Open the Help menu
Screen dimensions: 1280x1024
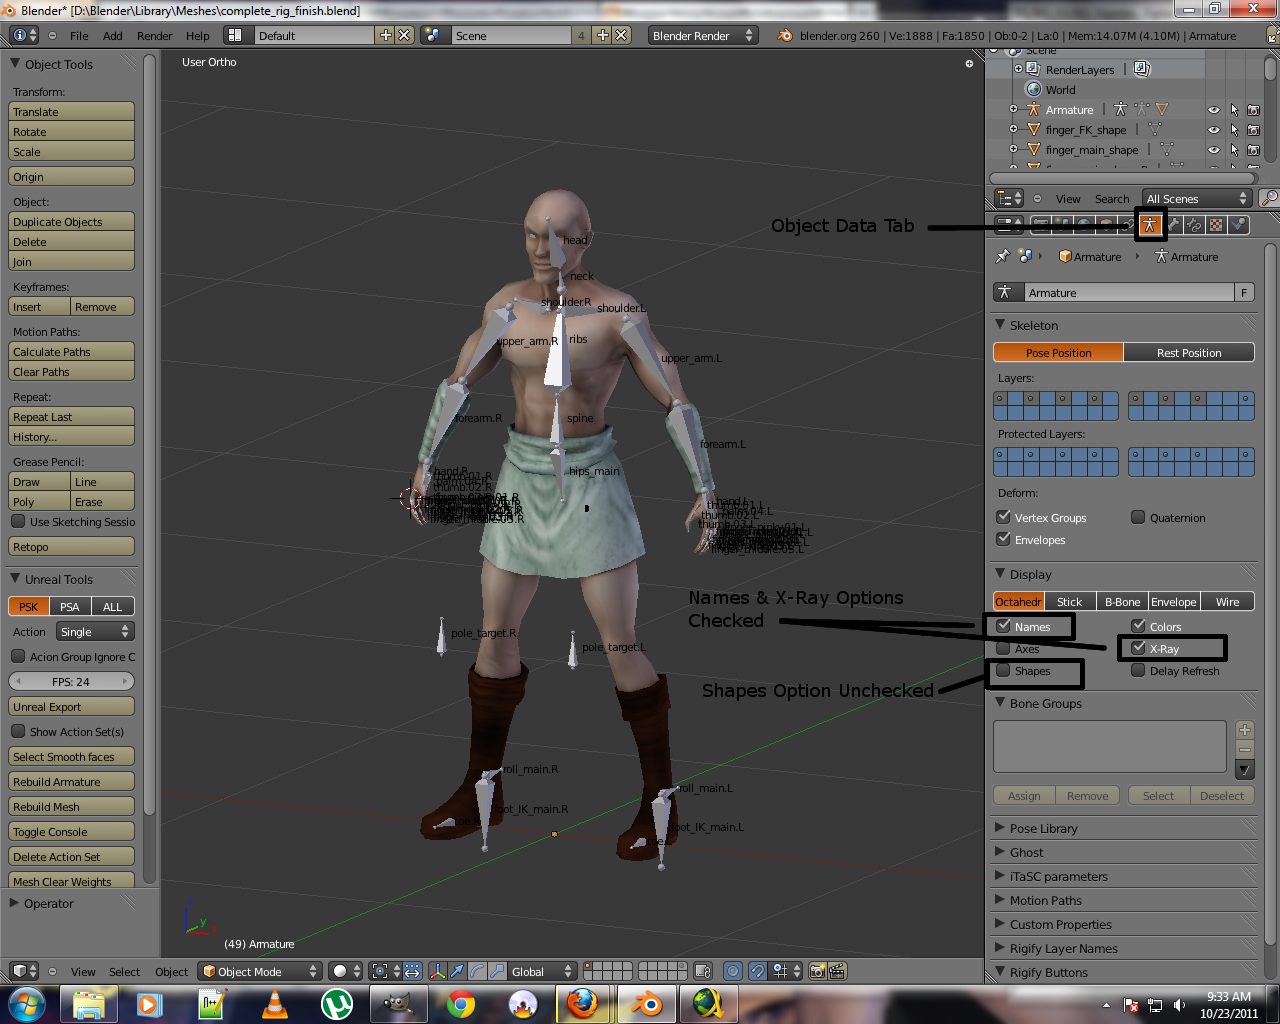tap(198, 36)
